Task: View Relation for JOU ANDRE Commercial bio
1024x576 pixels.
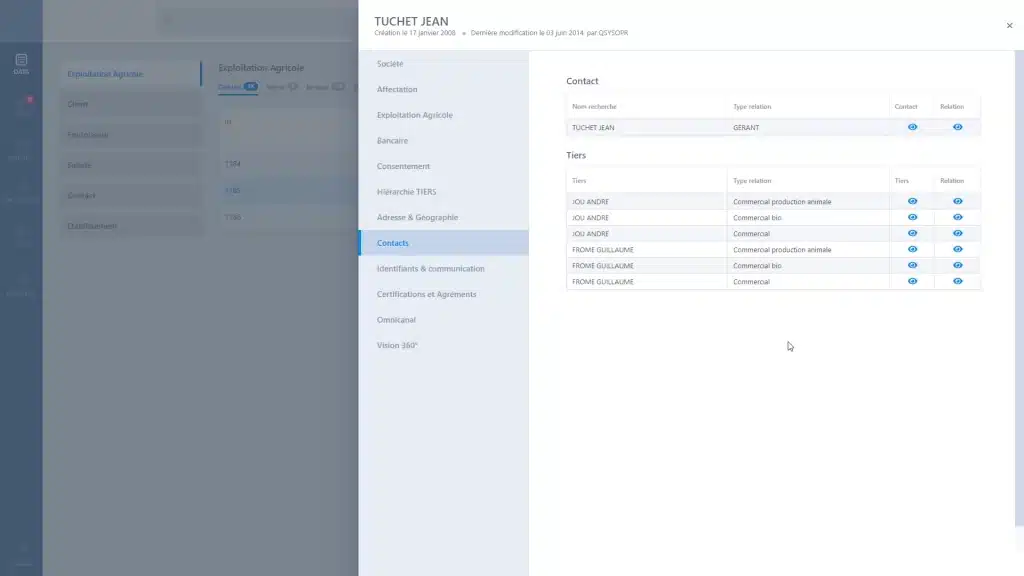Action: 957,217
